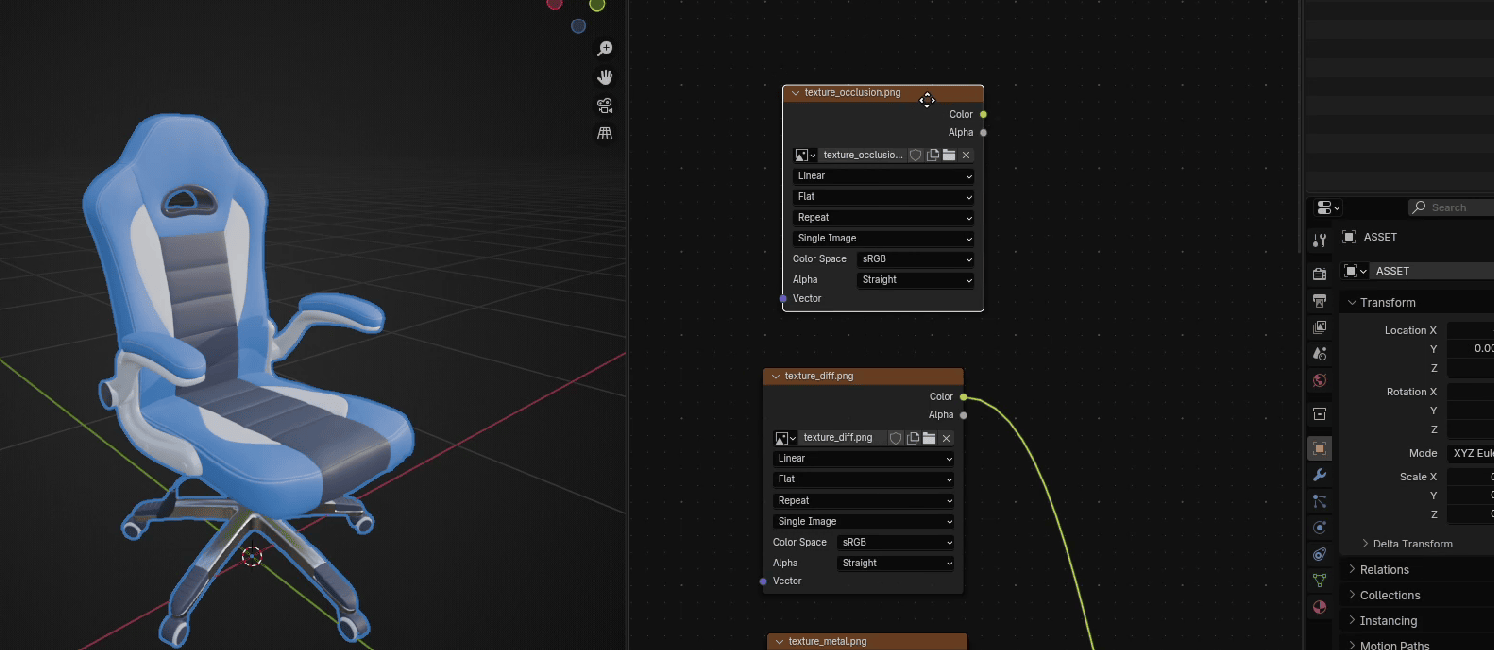Click open-image folder icon on texture_occlusion node
The height and width of the screenshot is (650, 1494).
[x=949, y=155]
